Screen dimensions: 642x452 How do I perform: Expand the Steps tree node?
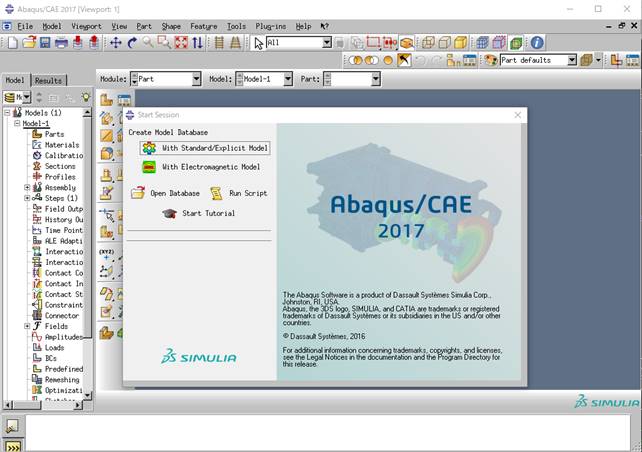coord(28,198)
